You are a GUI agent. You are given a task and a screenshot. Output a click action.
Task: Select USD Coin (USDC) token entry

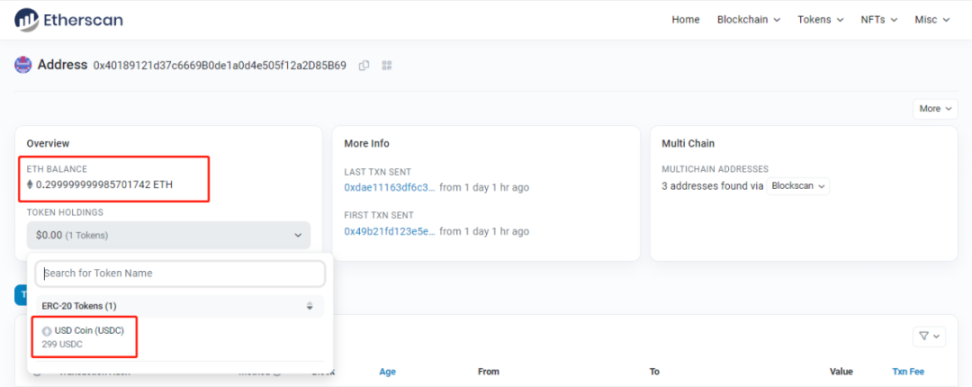click(x=180, y=337)
